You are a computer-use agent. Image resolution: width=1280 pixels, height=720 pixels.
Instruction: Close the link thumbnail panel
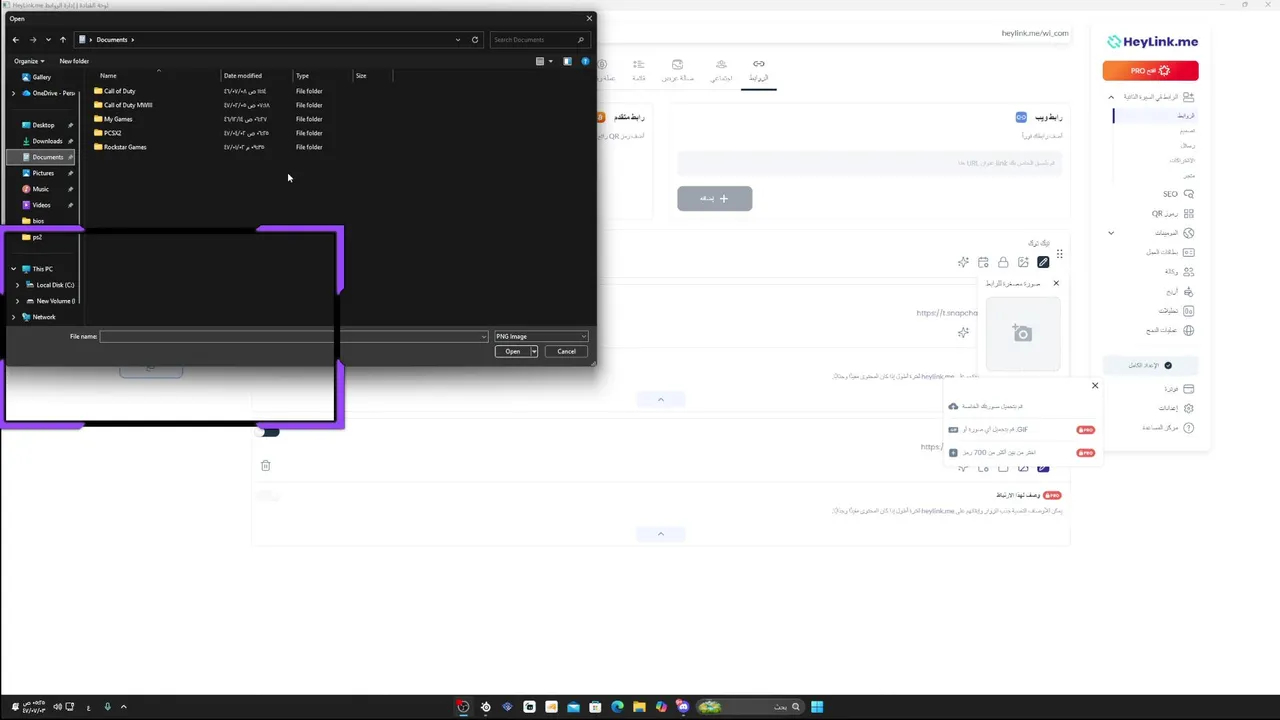[1056, 283]
